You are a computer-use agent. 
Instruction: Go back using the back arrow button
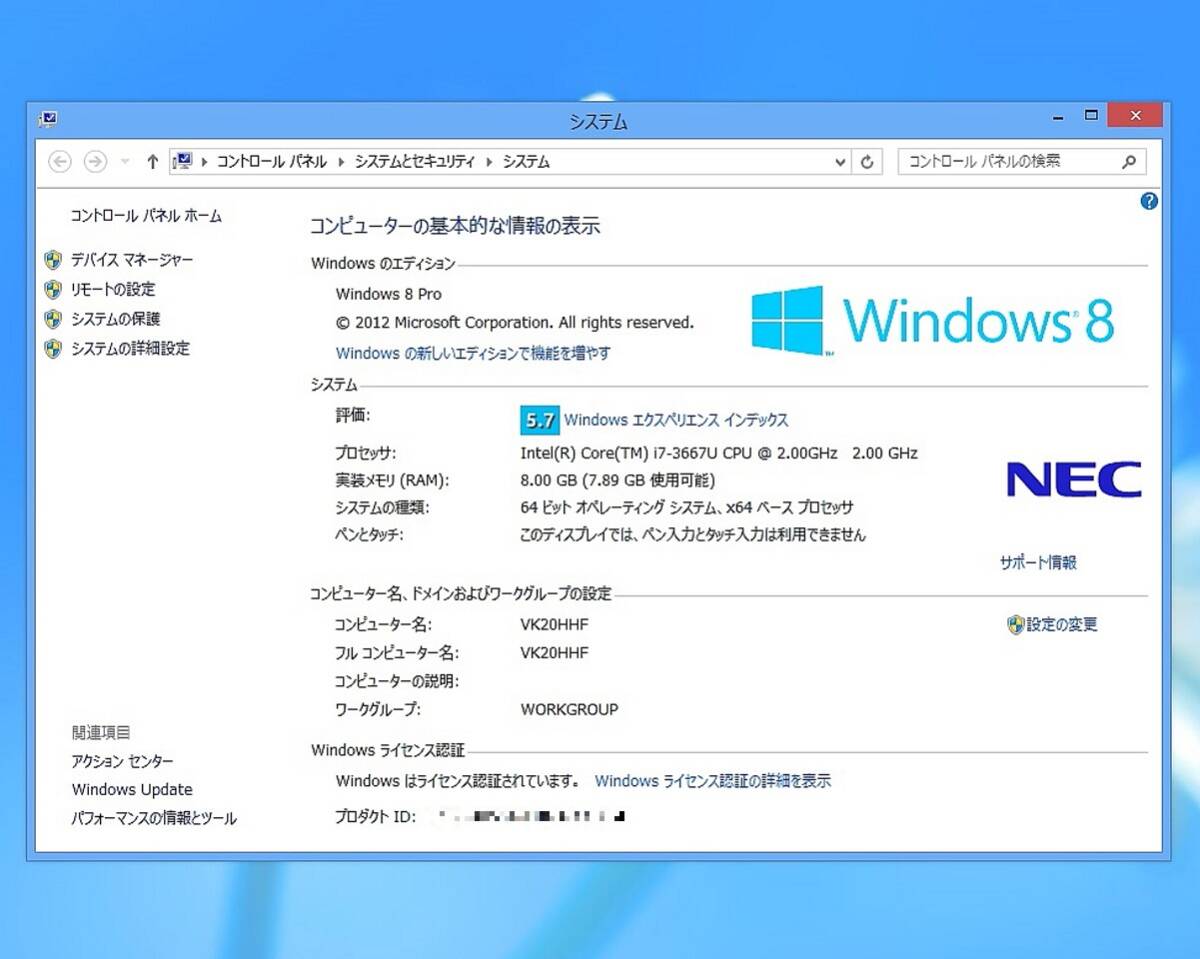click(60, 161)
